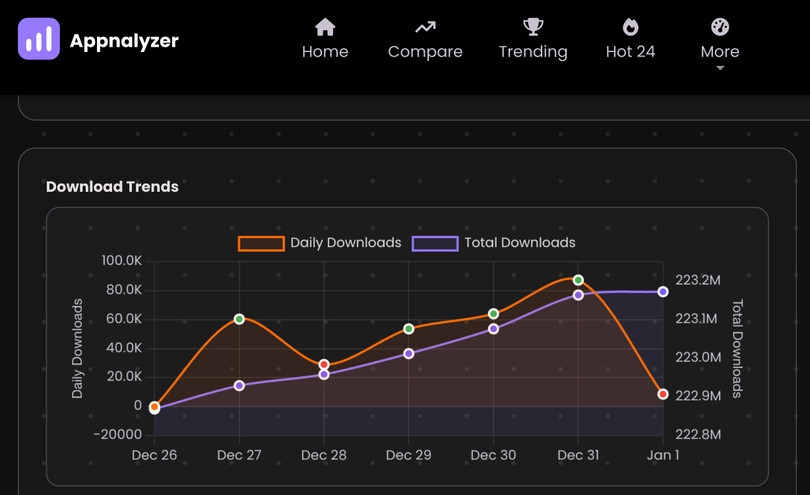Click the purple Total Downloads legend swatch
This screenshot has height=495, width=810.
[435, 243]
